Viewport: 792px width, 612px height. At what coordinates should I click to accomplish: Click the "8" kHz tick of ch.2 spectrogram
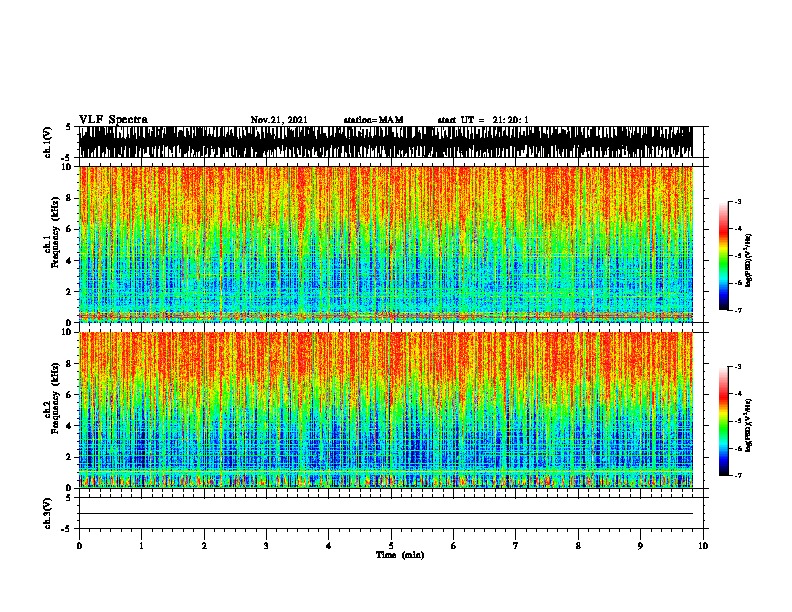coord(70,364)
